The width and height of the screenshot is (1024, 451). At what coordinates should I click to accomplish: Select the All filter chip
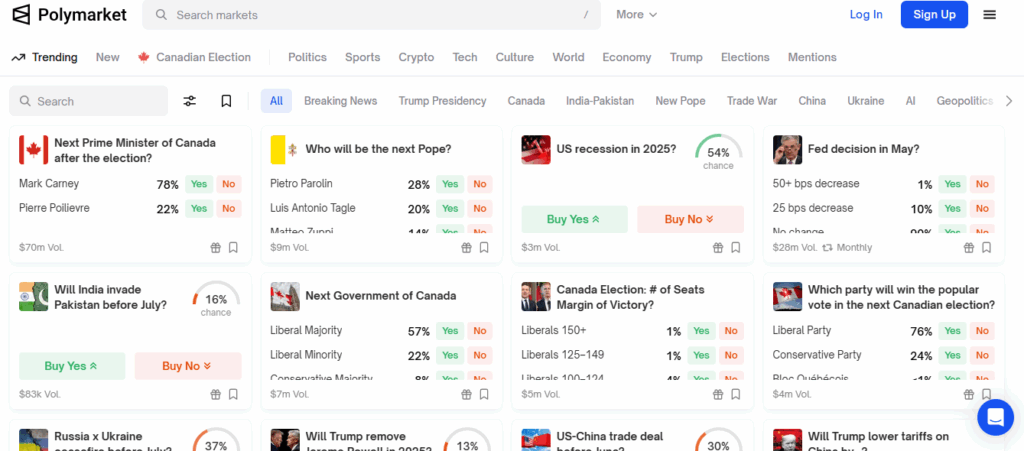[x=276, y=101]
